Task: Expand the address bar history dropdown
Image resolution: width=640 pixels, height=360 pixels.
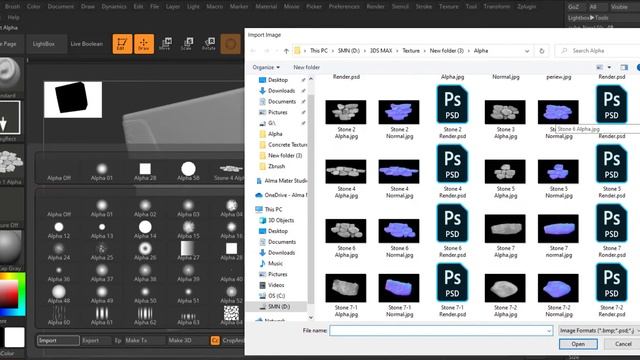Action: point(527,51)
